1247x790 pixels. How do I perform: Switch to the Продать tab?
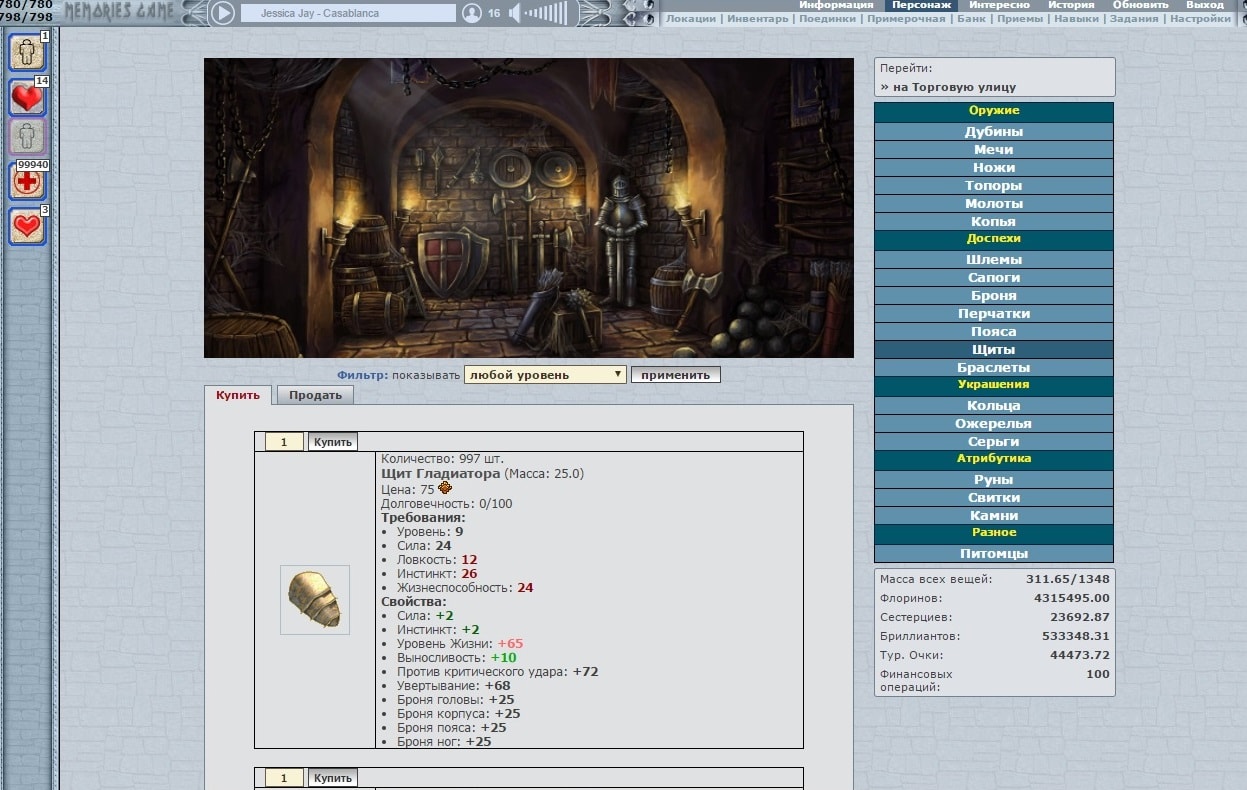tap(315, 395)
